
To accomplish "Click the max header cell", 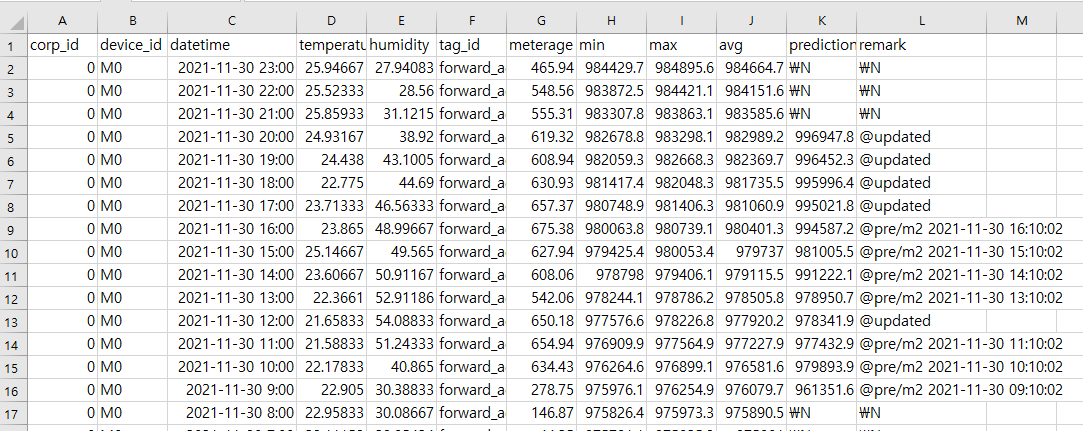I will click(681, 45).
